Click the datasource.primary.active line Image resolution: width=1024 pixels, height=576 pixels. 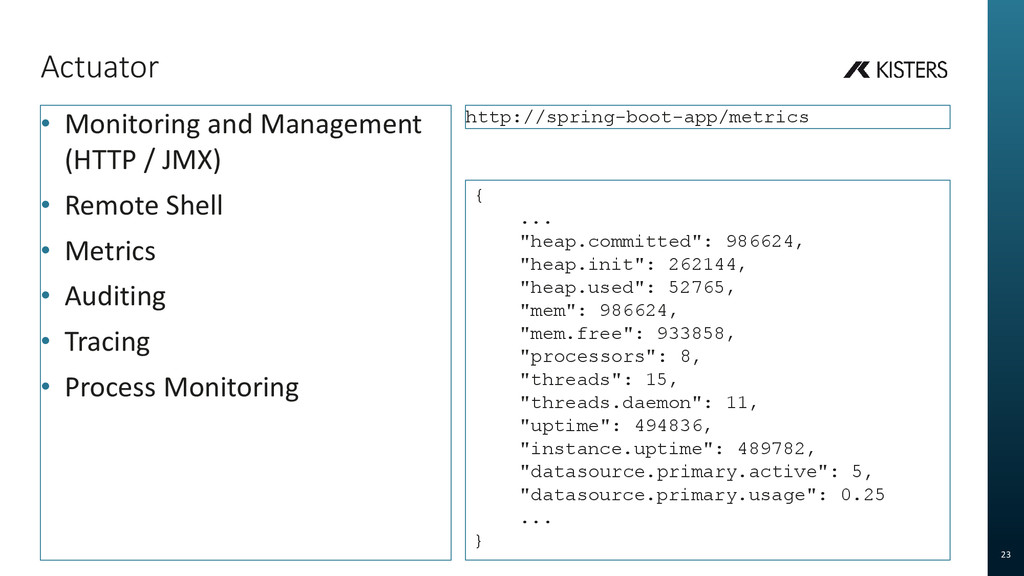point(696,472)
